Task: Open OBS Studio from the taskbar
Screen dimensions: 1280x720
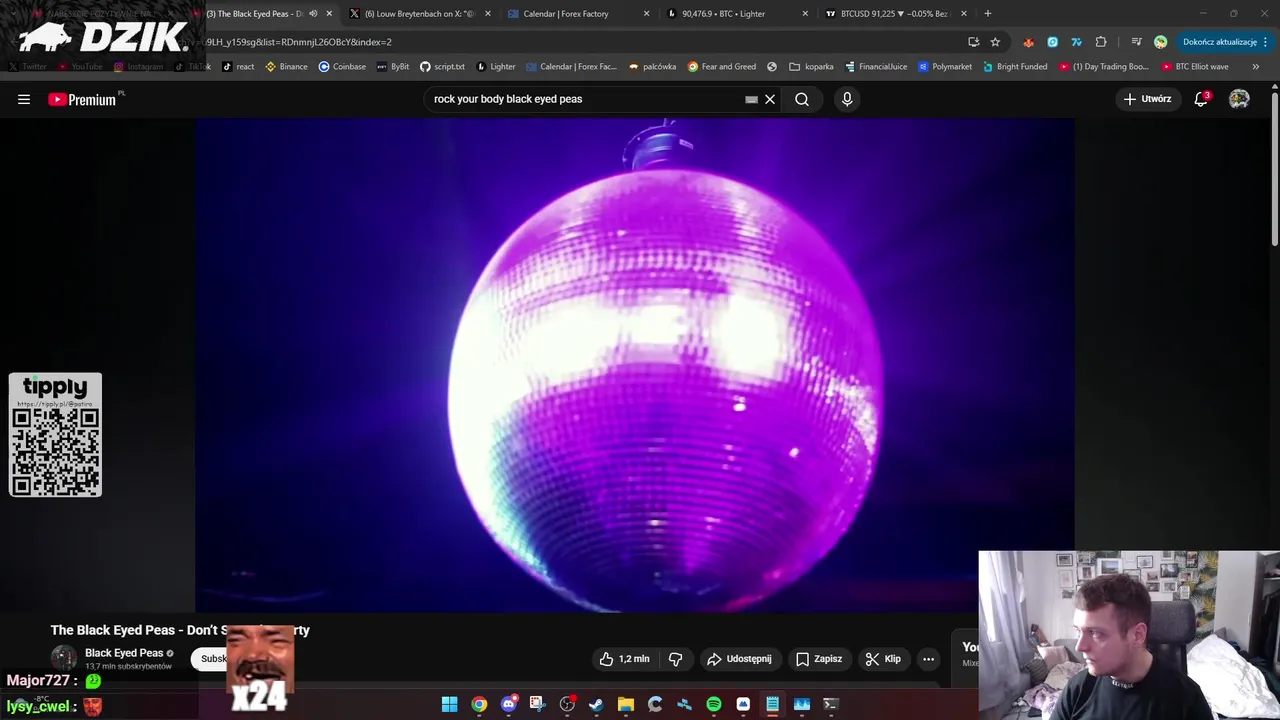Action: (x=567, y=704)
